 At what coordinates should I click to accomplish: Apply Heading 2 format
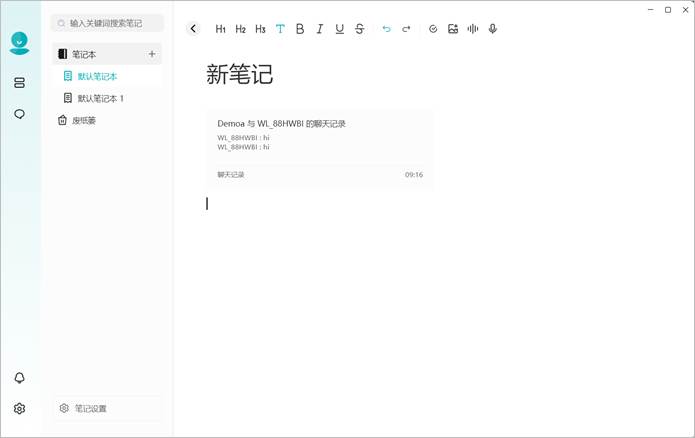240,29
